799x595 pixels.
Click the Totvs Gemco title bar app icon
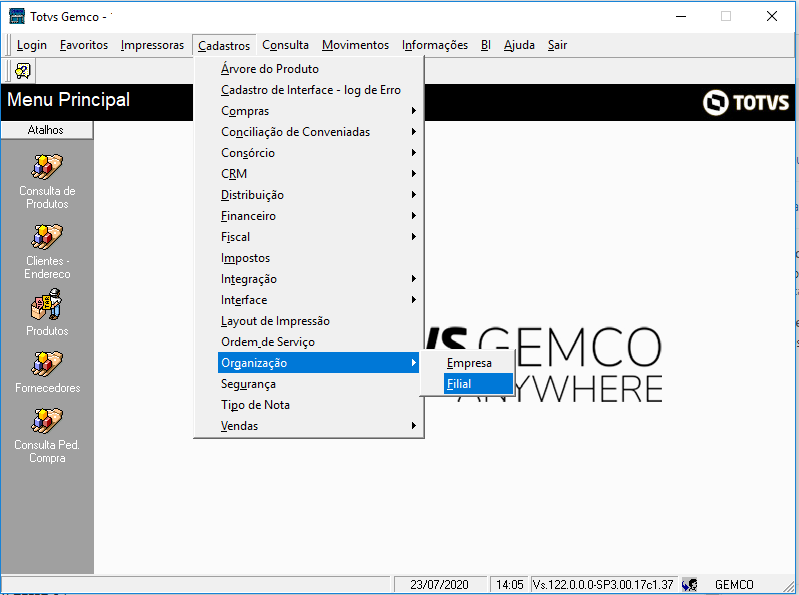[x=17, y=16]
